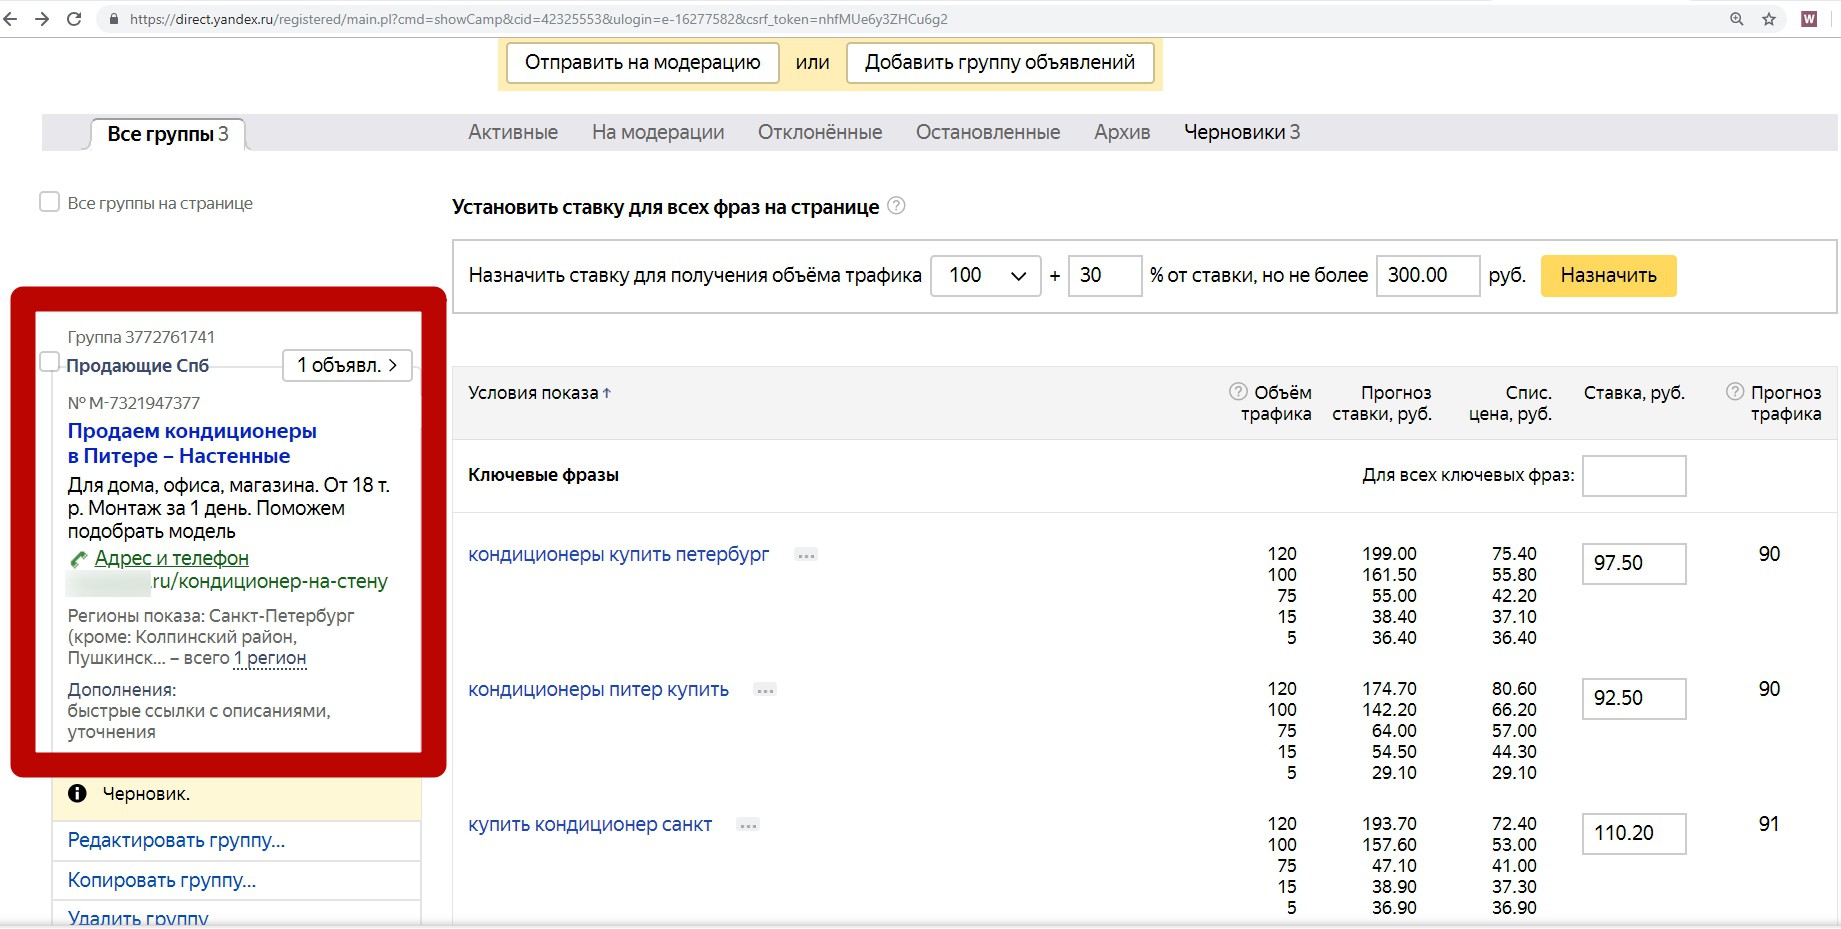Click the percent field containing 30
The image size is (1841, 929).
coord(1105,276)
